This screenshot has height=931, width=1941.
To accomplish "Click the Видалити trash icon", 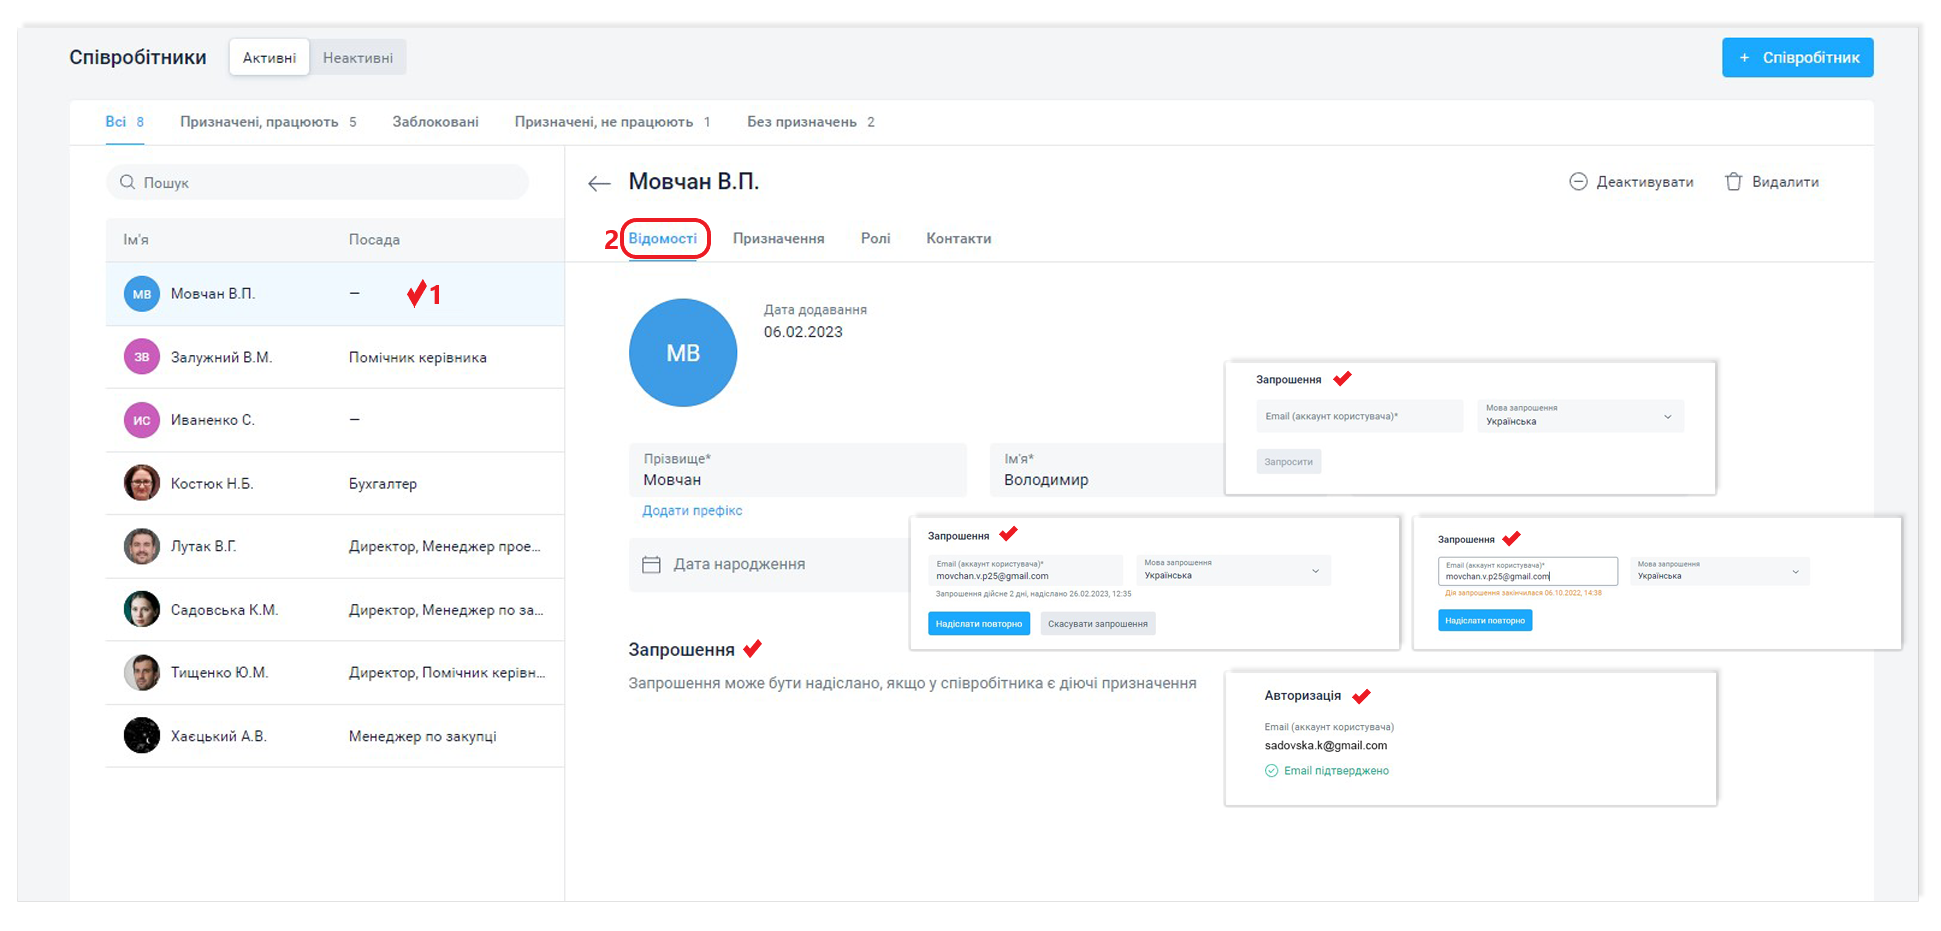I will pos(1734,182).
